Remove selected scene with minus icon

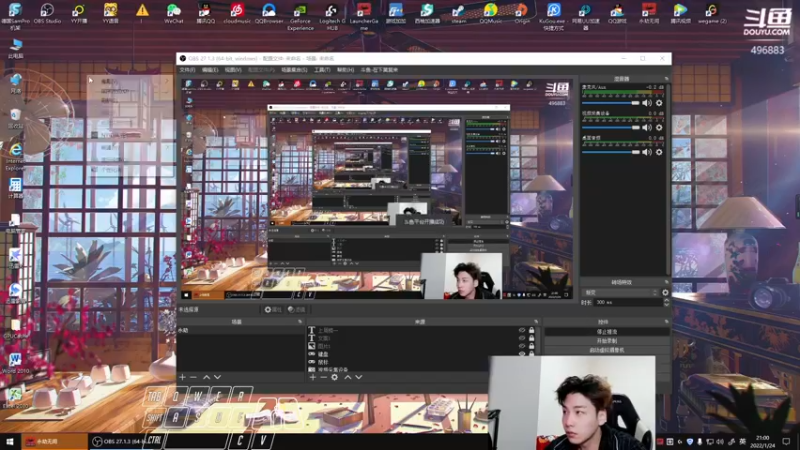193,377
